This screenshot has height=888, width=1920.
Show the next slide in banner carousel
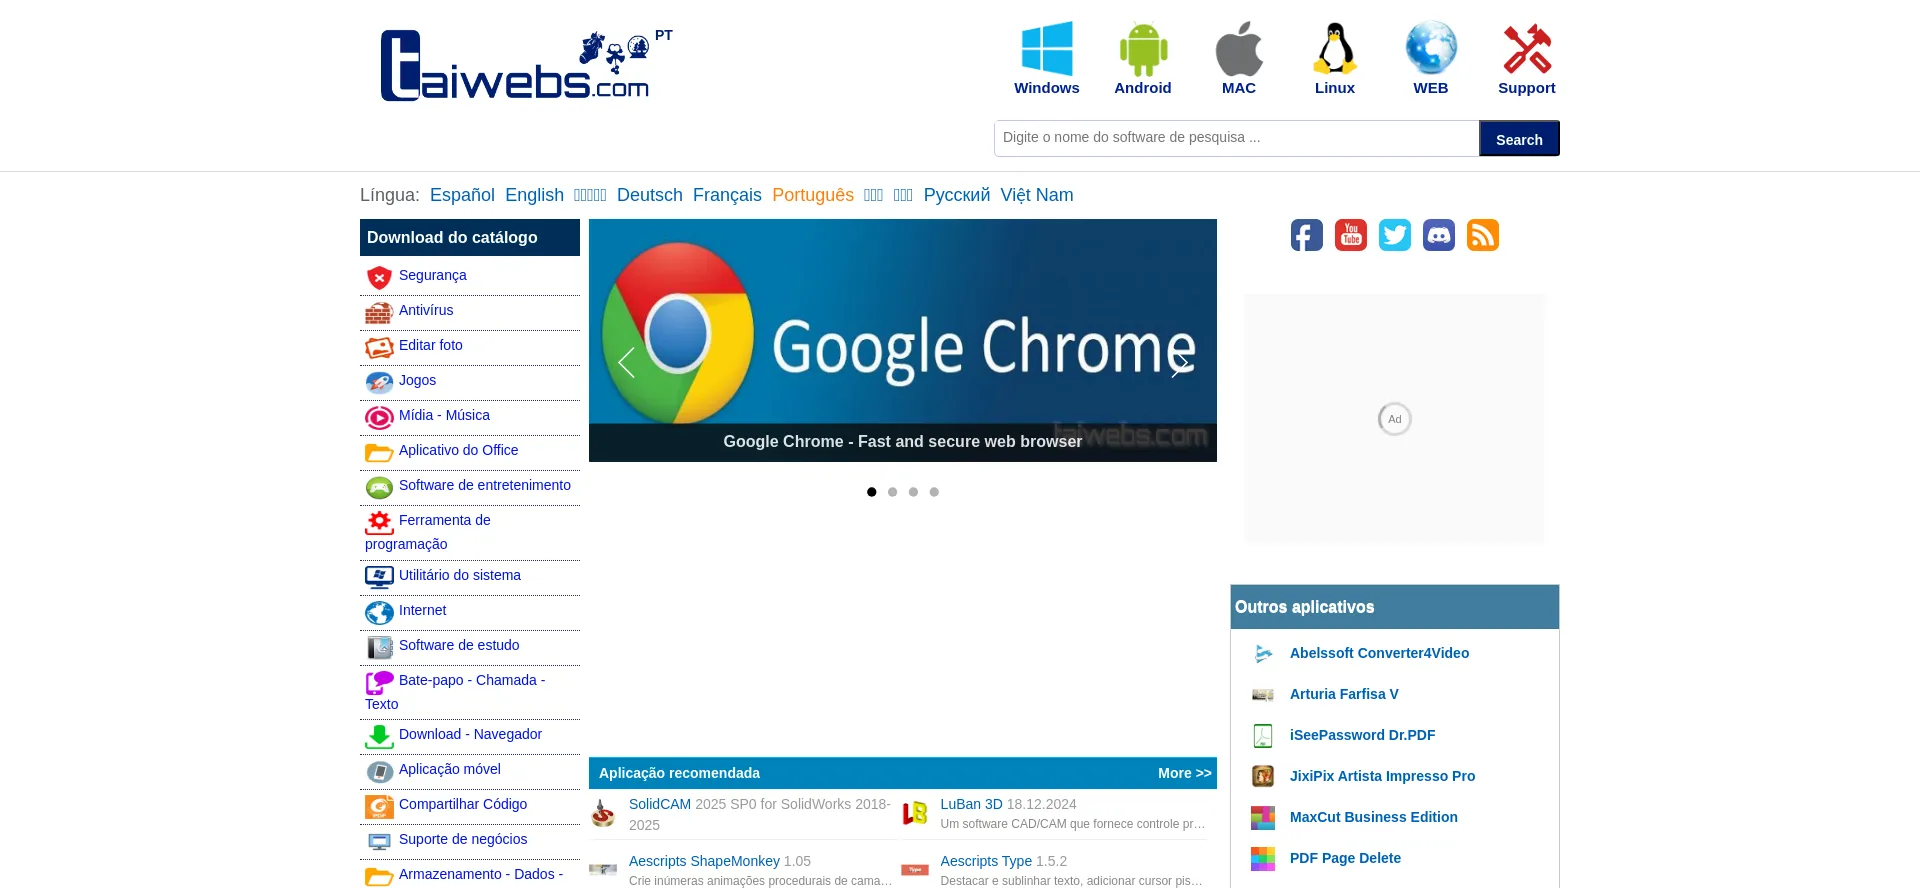pos(1179,362)
